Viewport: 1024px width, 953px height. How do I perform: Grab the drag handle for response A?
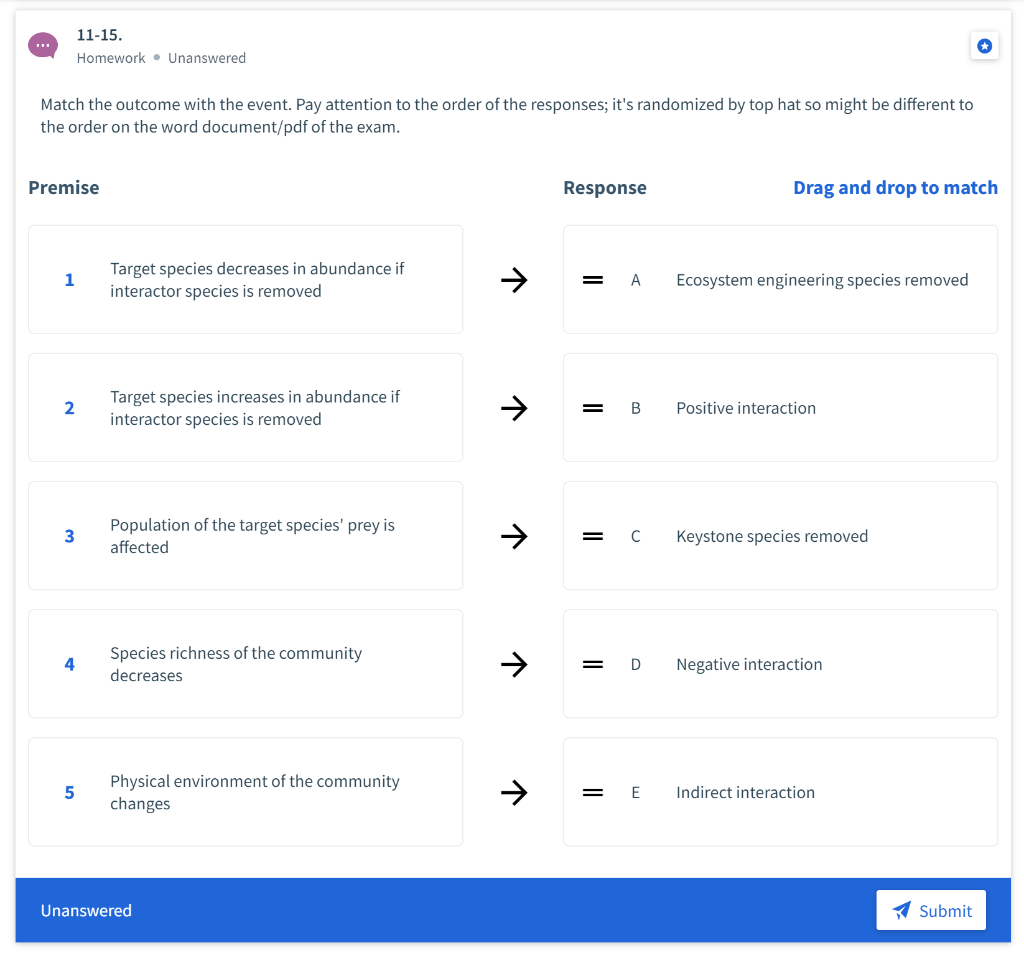(x=592, y=280)
